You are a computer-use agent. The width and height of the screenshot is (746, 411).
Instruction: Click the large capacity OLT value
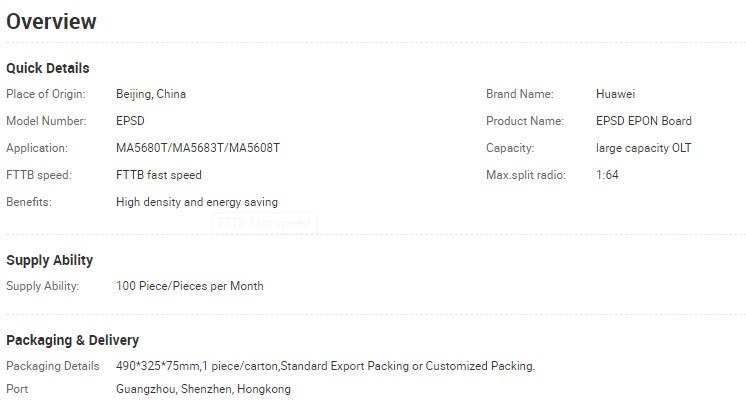pos(643,148)
